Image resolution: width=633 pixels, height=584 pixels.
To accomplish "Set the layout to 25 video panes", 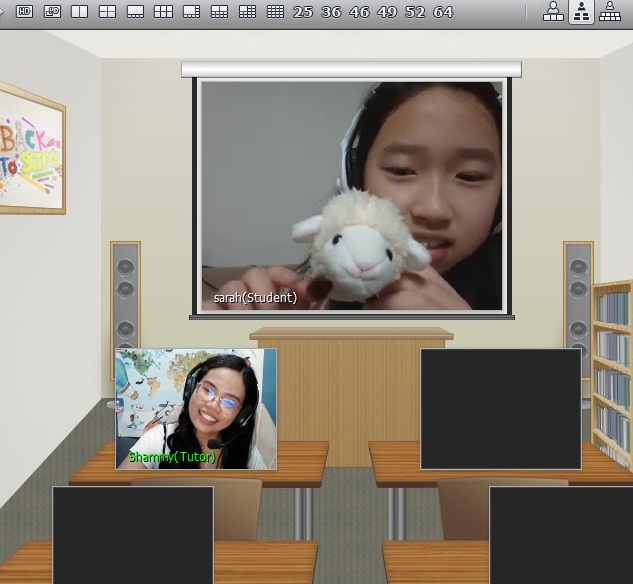I will click(x=303, y=12).
